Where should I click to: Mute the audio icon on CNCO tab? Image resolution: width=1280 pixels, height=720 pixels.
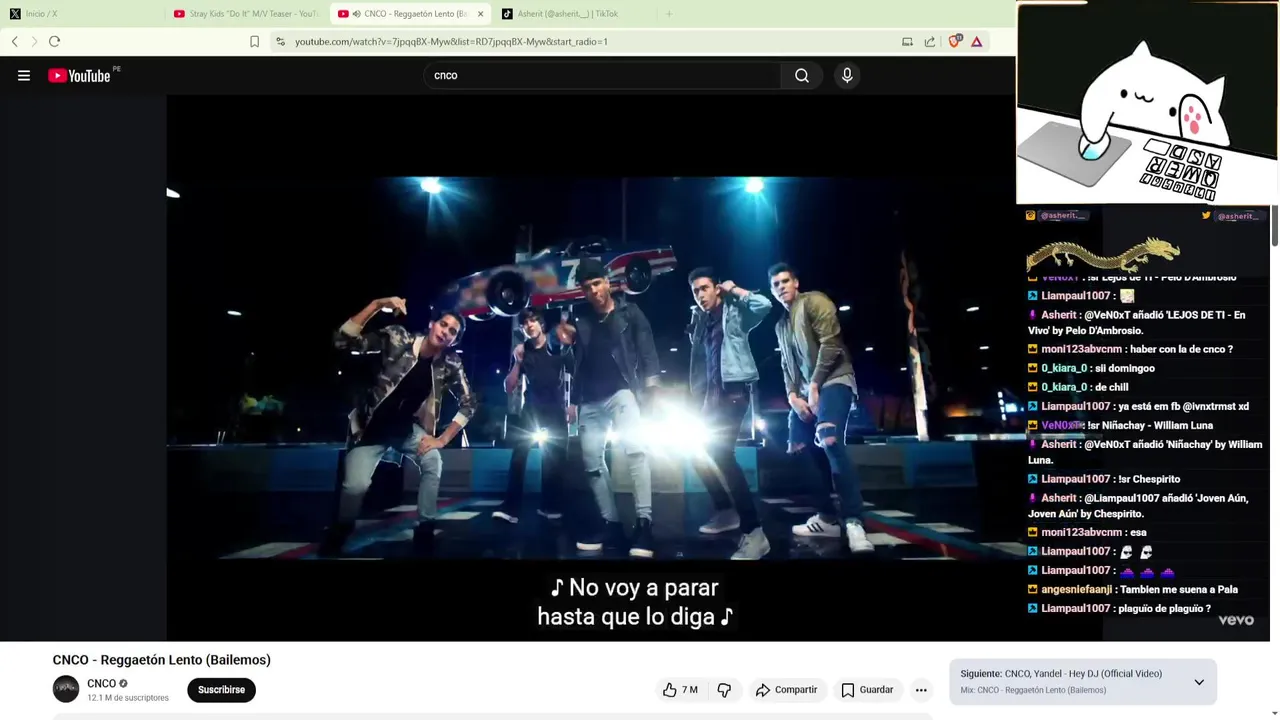(357, 14)
